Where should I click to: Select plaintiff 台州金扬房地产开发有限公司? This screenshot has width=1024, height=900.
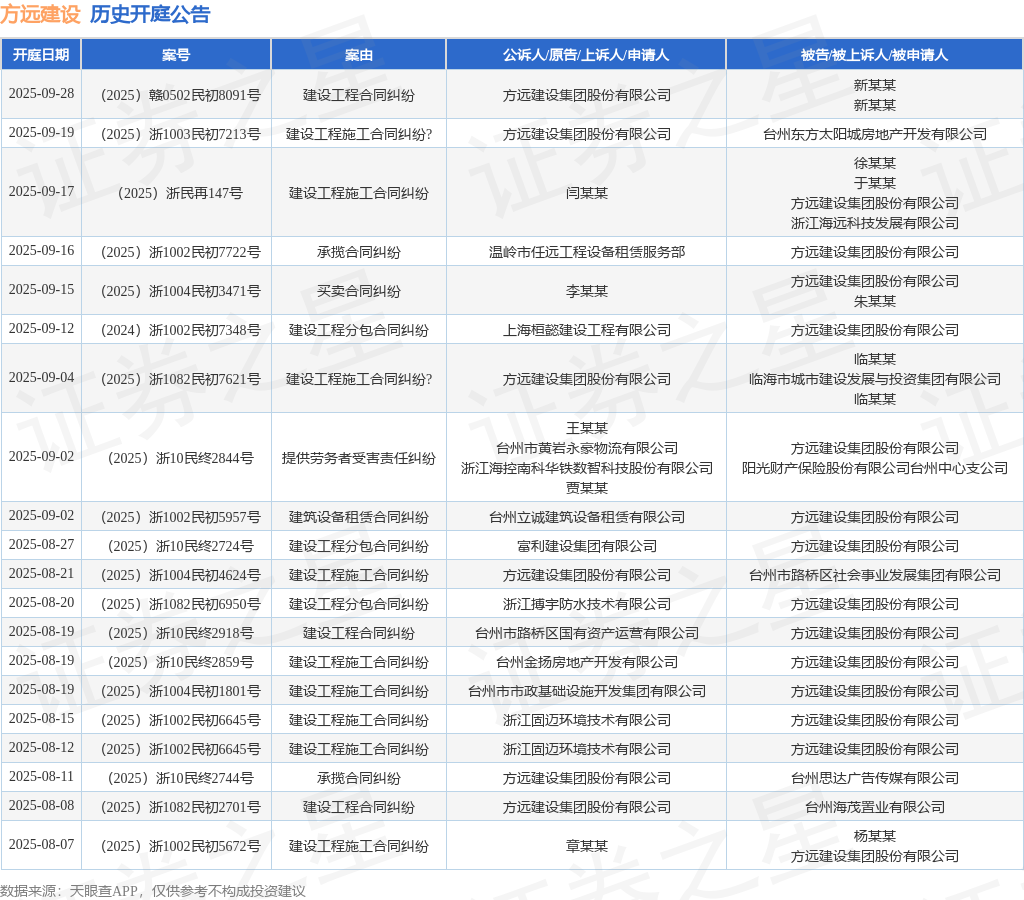586,662
